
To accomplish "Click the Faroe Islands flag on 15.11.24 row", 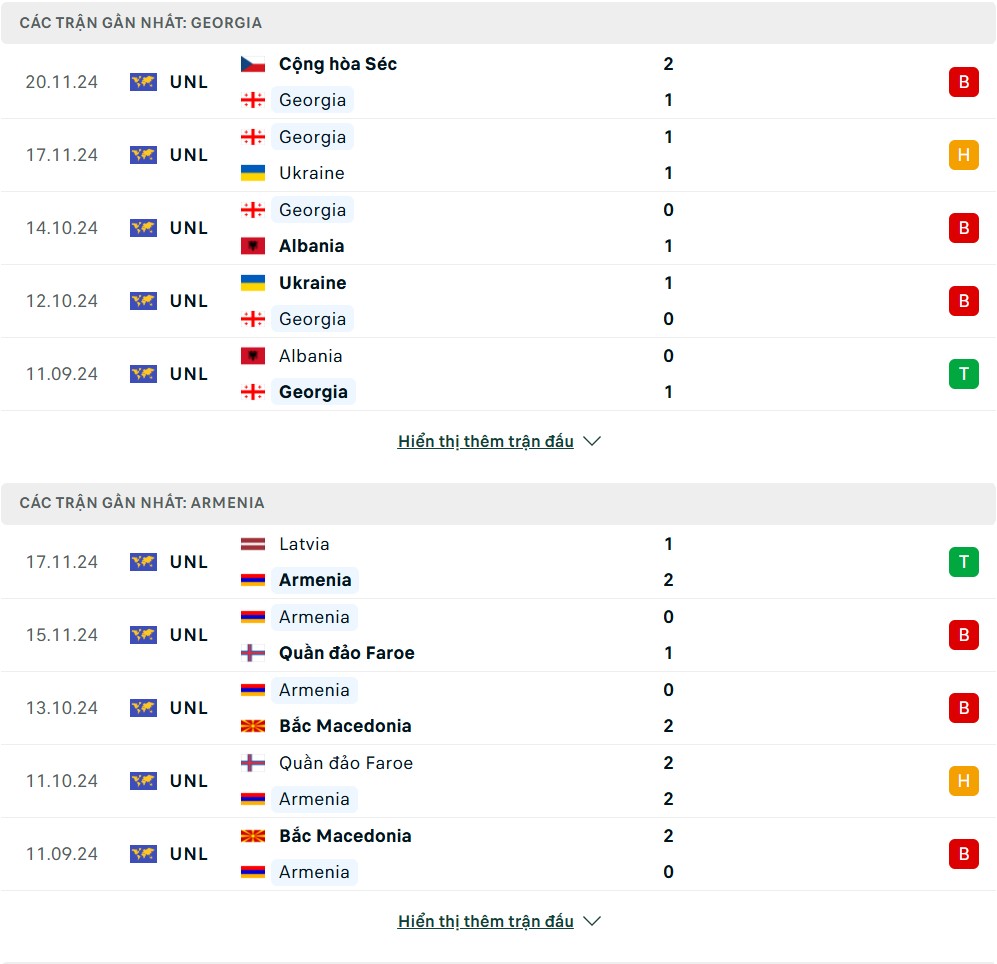I will [x=252, y=653].
